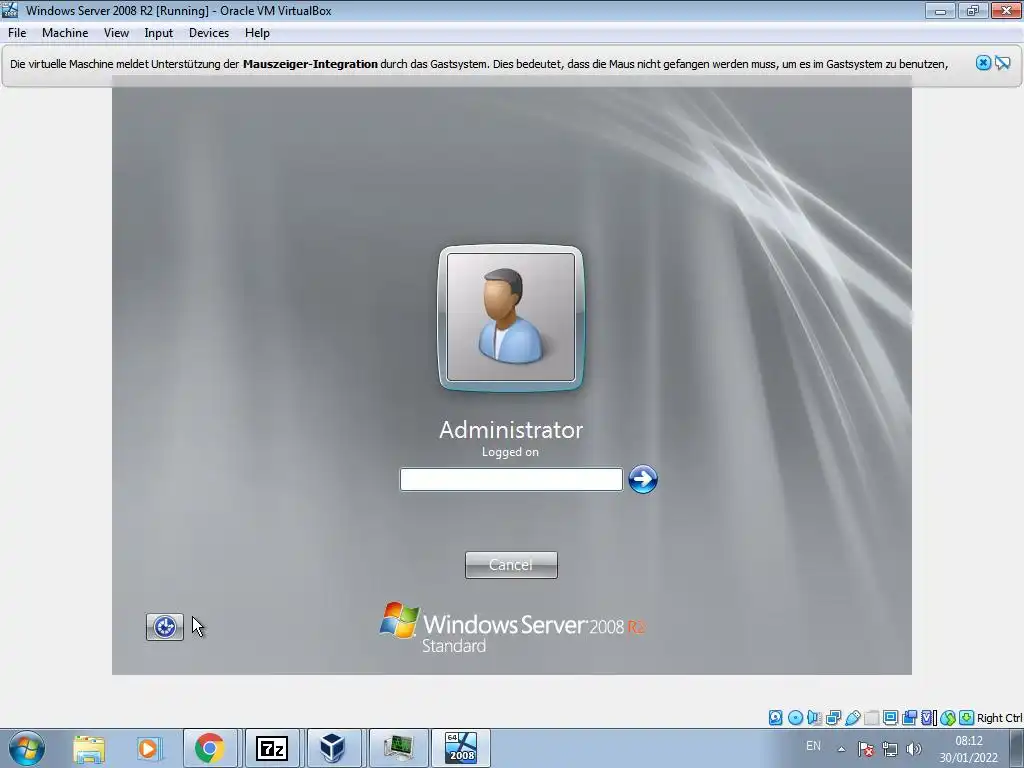Click the network adapters indicator
Screen dimensions: 1024x768
(x=833, y=718)
